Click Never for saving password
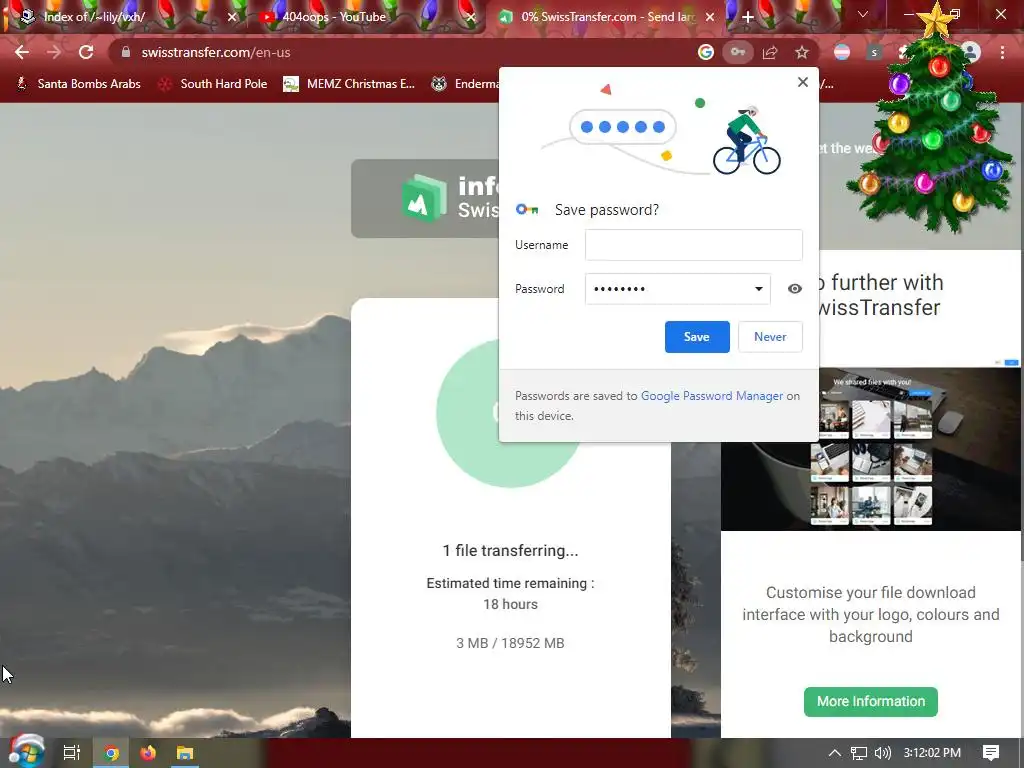This screenshot has width=1024, height=768. [x=770, y=337]
